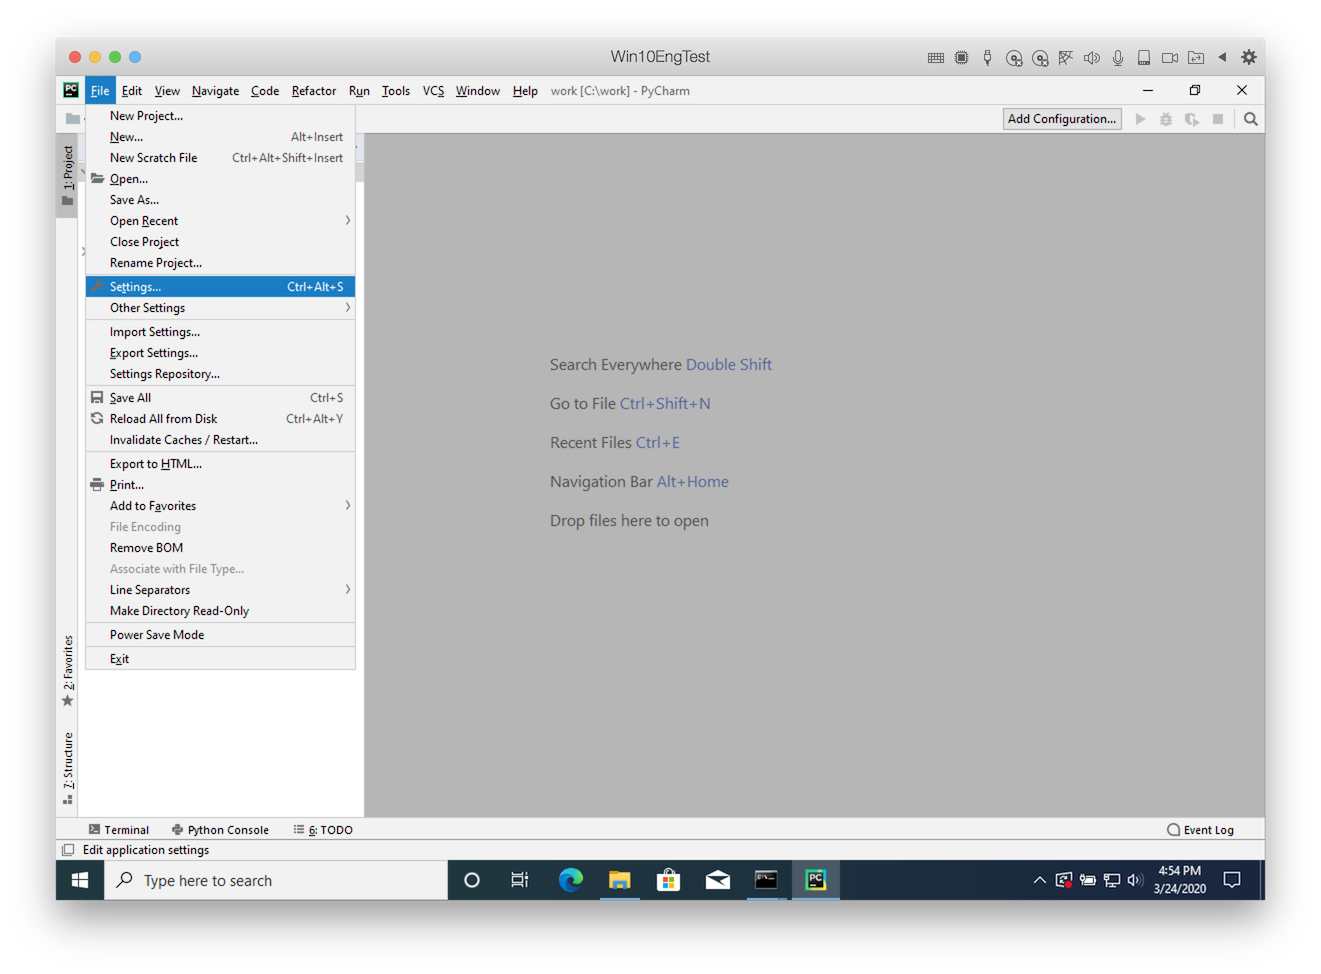Expand the Other Settings submenu
The image size is (1321, 974).
click(x=220, y=308)
